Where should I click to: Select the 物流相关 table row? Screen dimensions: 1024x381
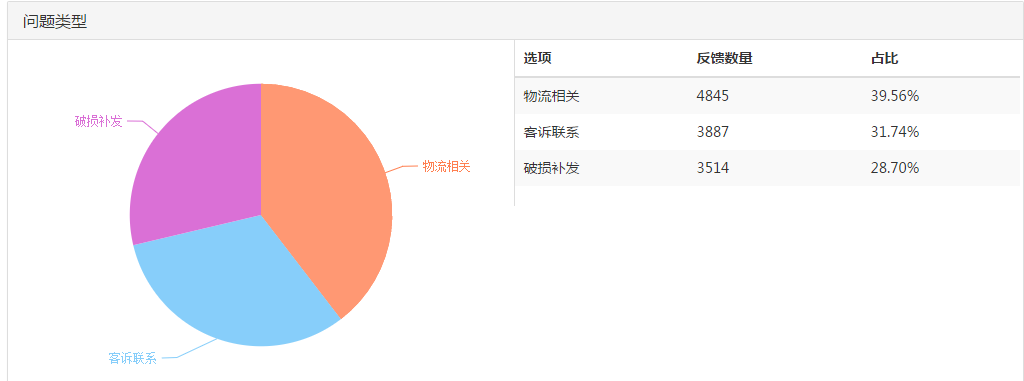tap(767, 96)
